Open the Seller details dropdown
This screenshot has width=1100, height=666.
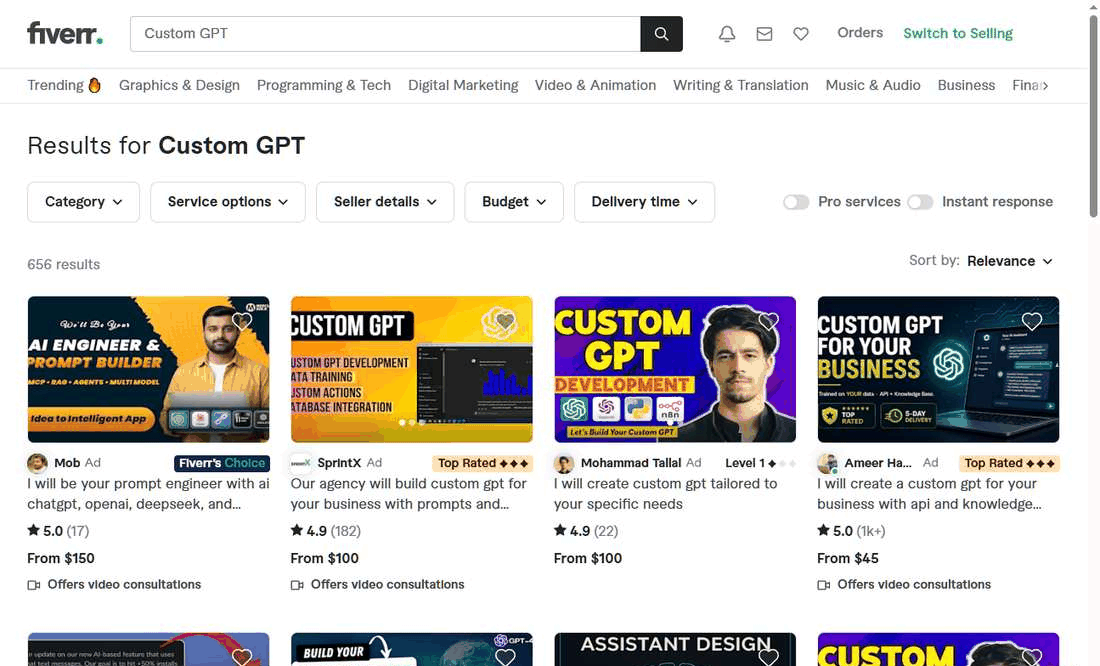coord(385,202)
